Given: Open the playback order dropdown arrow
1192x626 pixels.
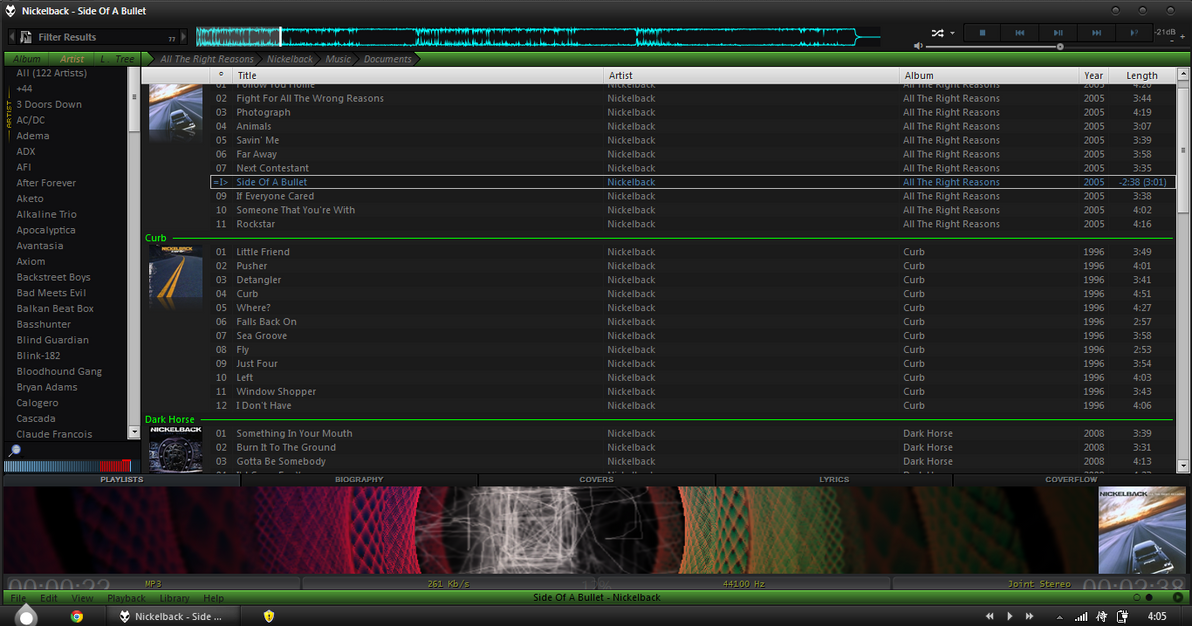Looking at the screenshot, I should point(953,33).
